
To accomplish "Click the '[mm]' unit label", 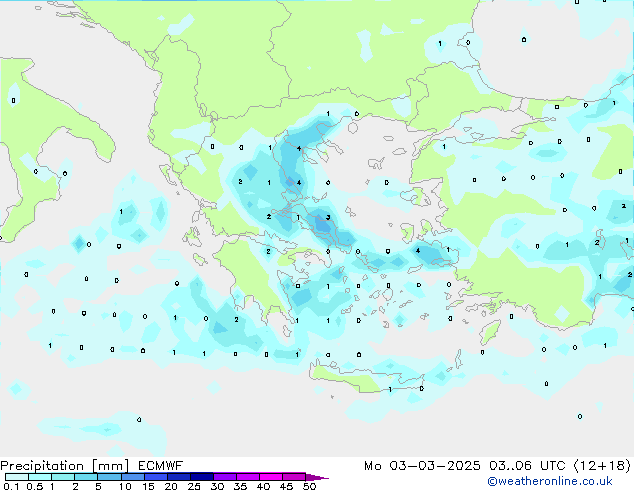I will (110, 466).
